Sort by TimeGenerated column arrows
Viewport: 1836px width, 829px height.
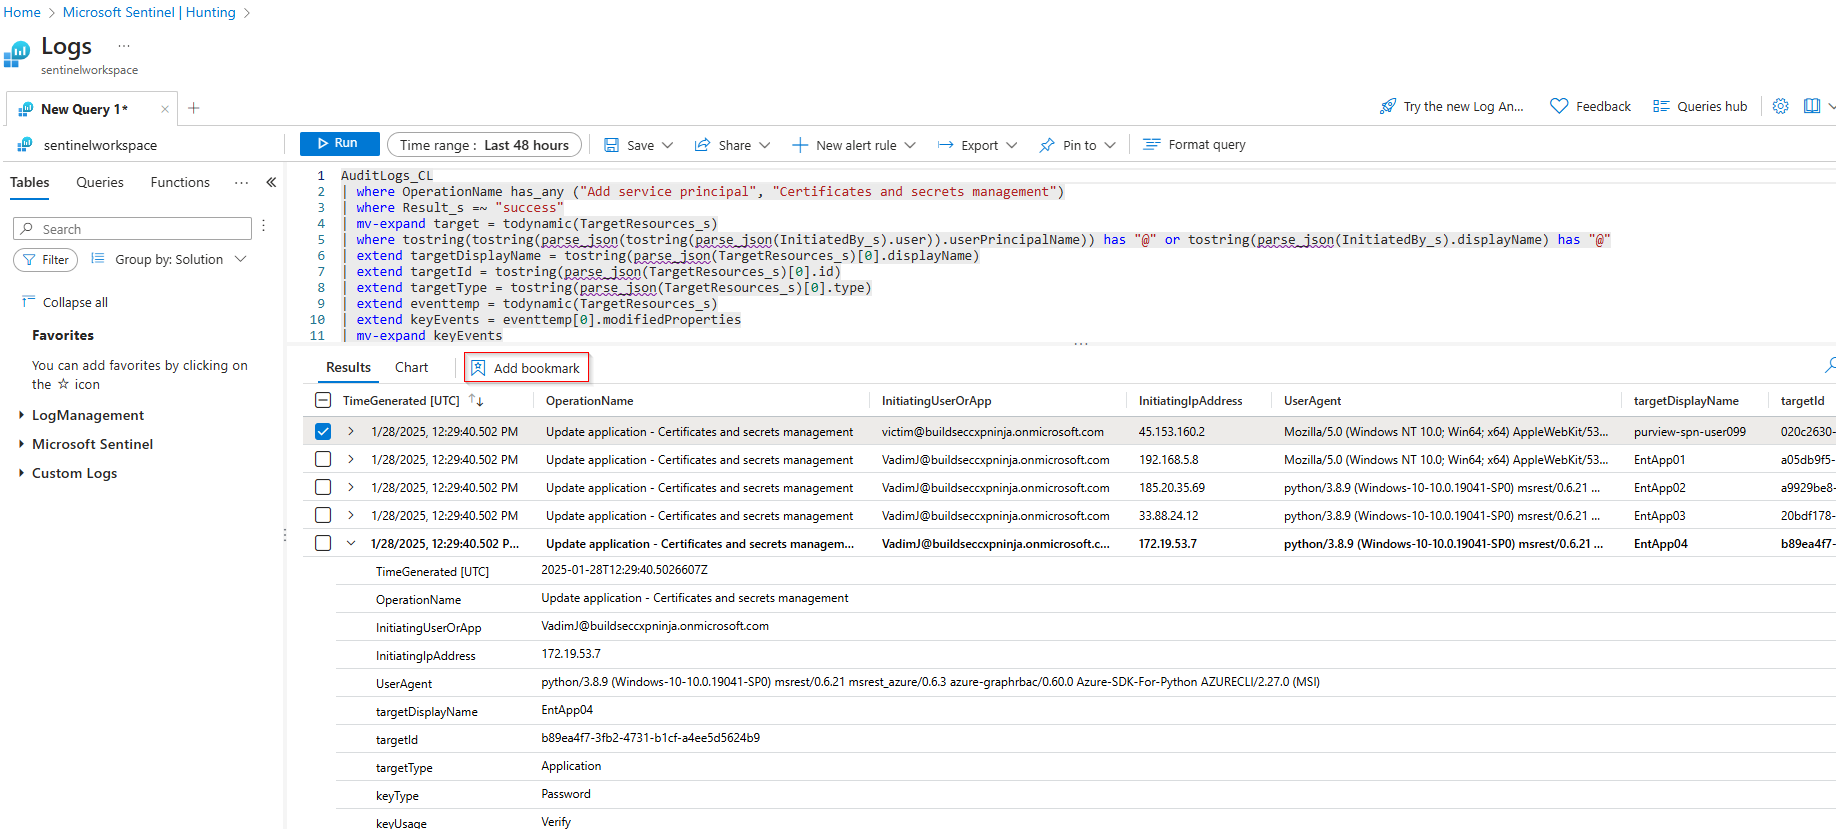[477, 401]
